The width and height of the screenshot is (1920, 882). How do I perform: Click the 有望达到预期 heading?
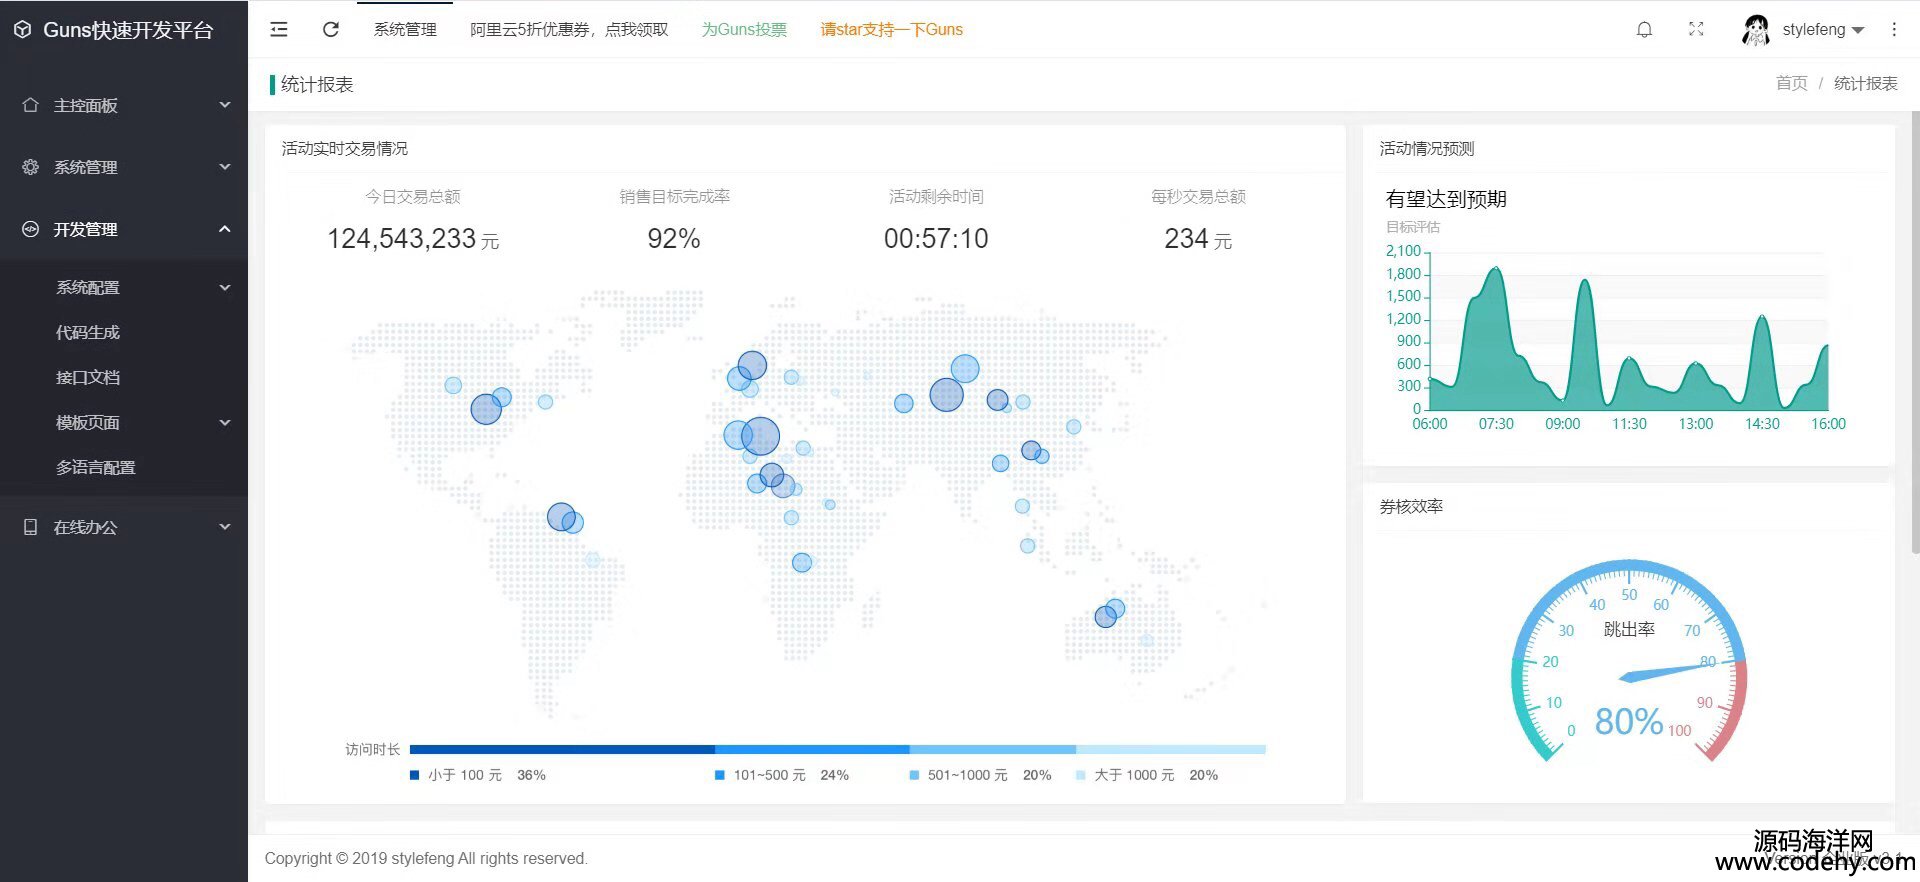coord(1446,199)
